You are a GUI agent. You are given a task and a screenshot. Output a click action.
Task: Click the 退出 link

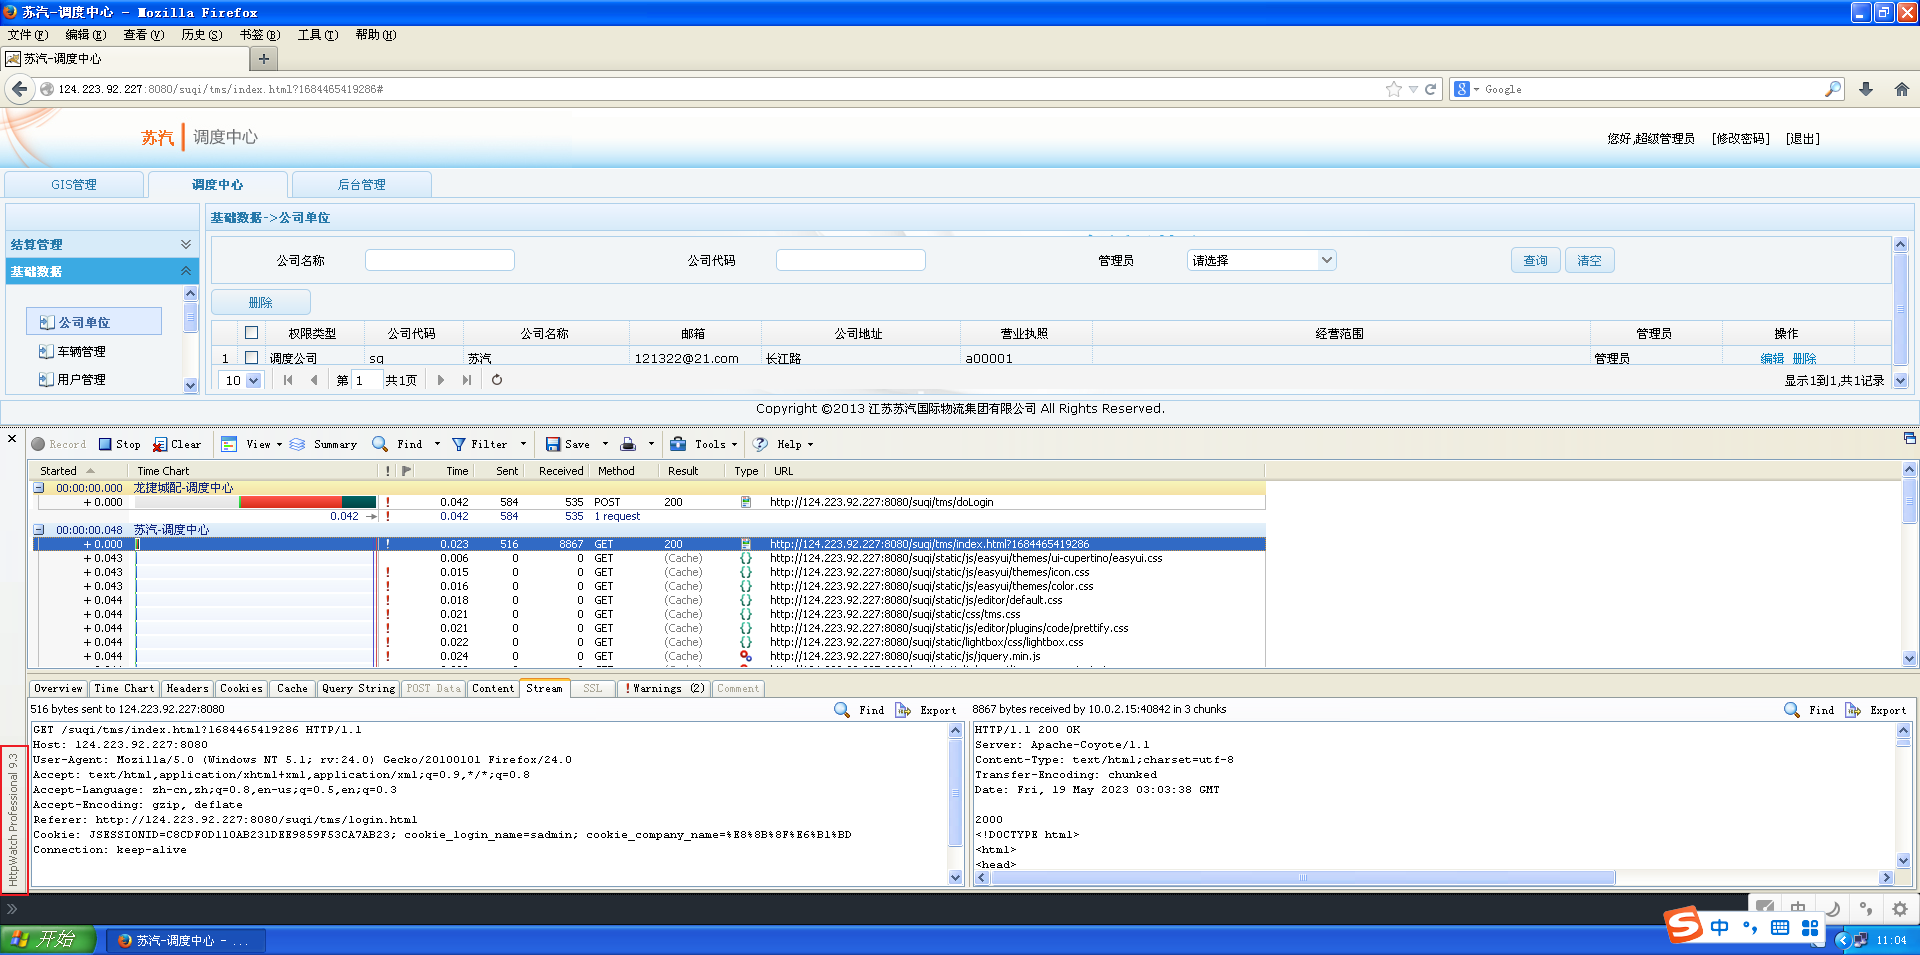pyautogui.click(x=1803, y=139)
